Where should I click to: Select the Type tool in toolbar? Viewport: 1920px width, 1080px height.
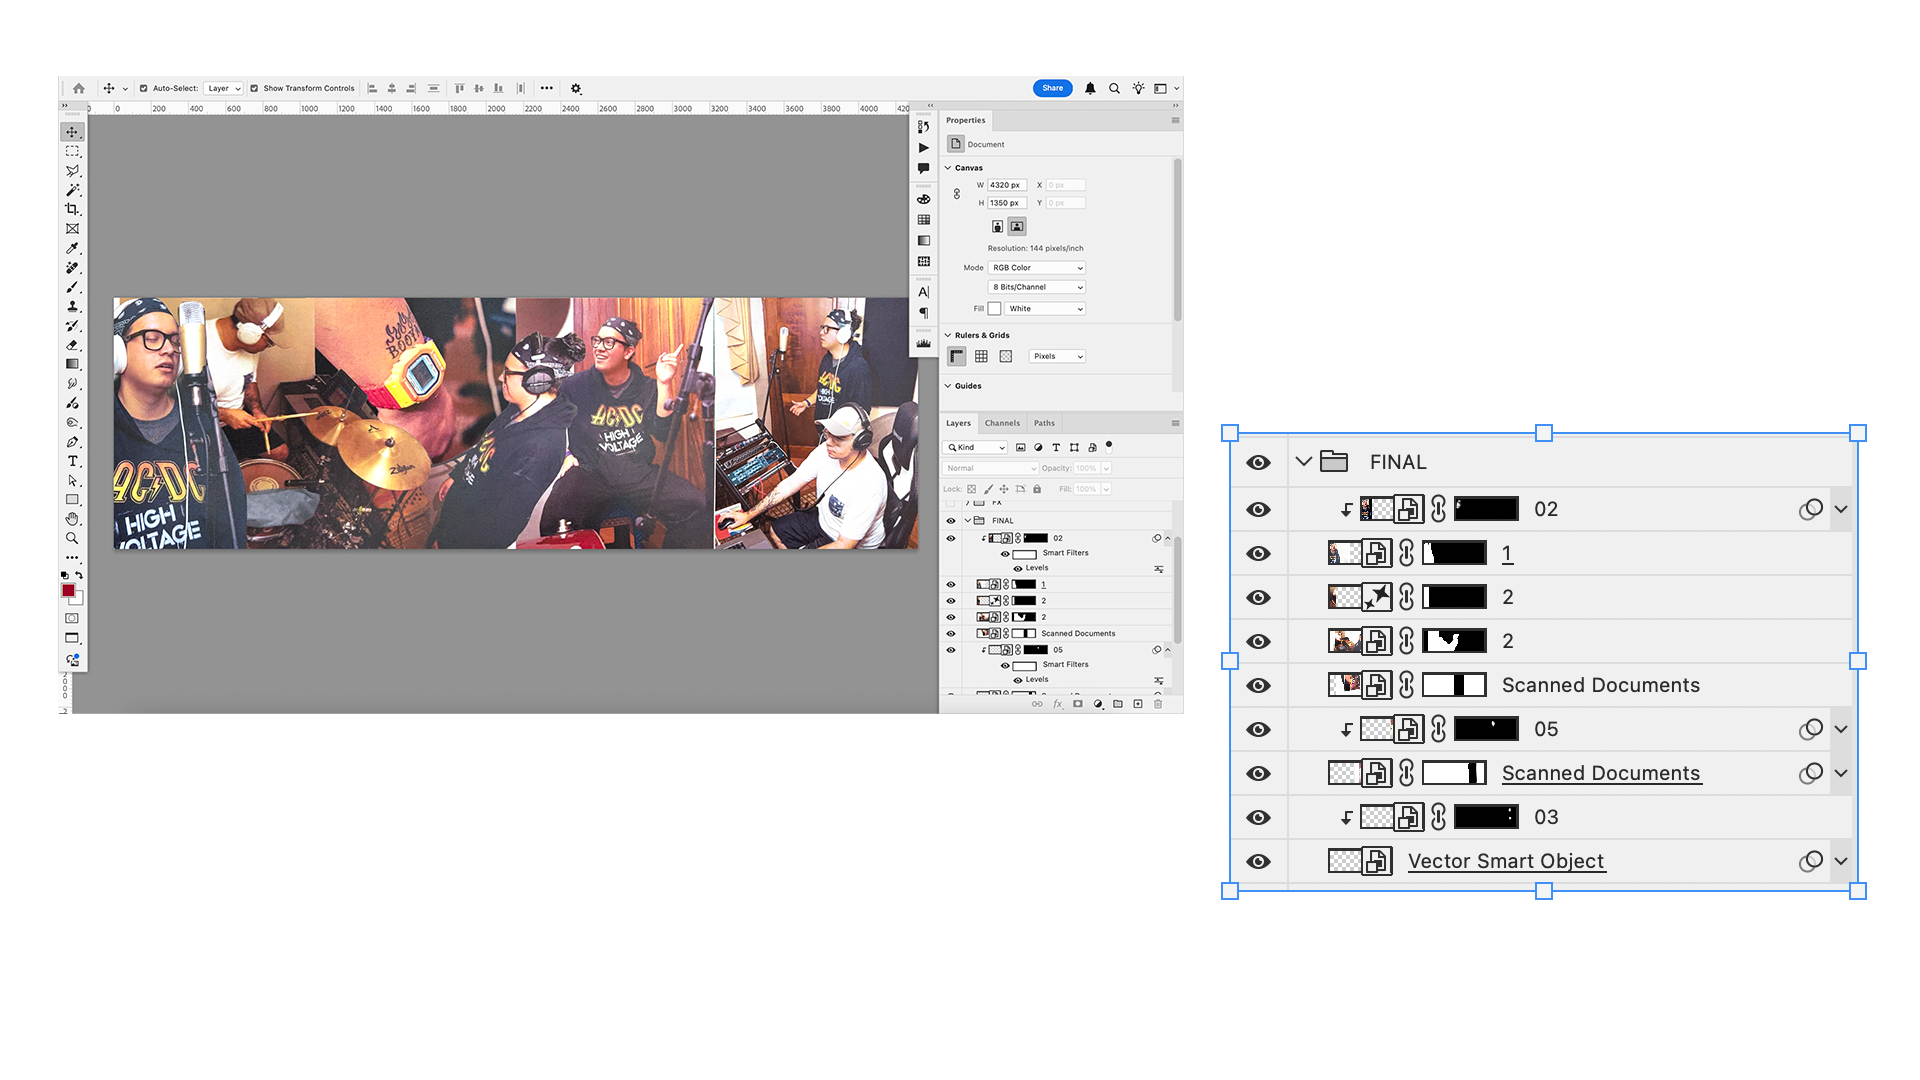(72, 461)
